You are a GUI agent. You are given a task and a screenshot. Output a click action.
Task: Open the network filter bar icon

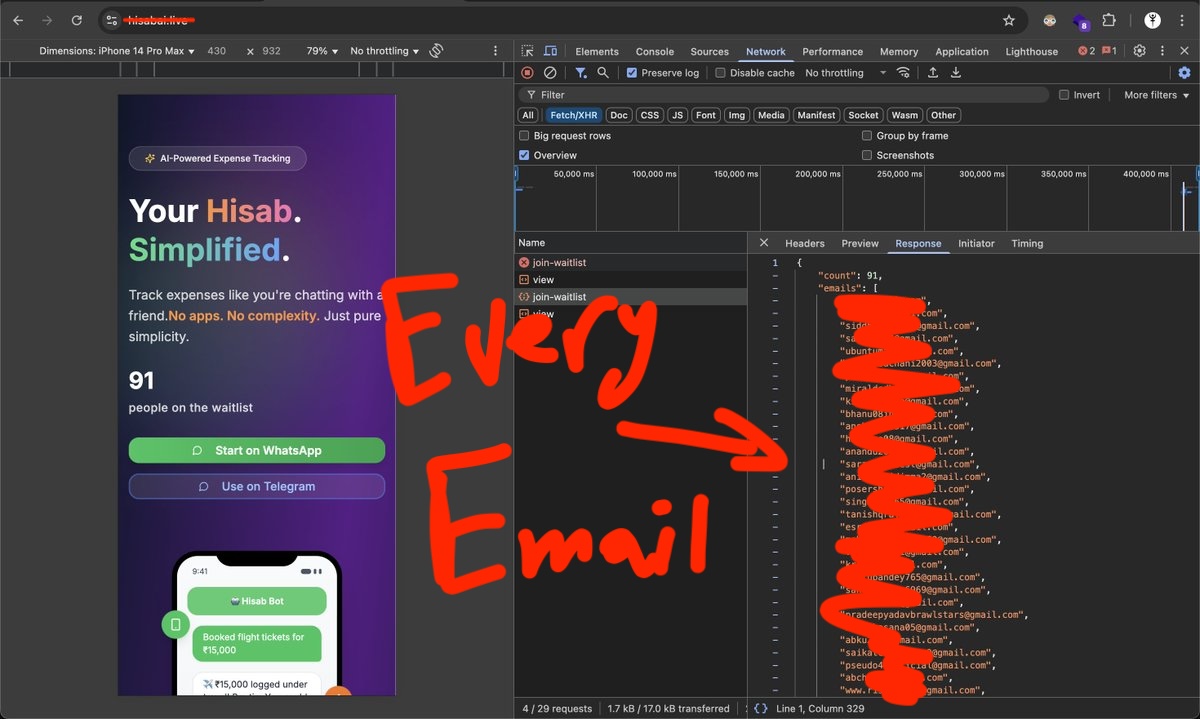580,72
